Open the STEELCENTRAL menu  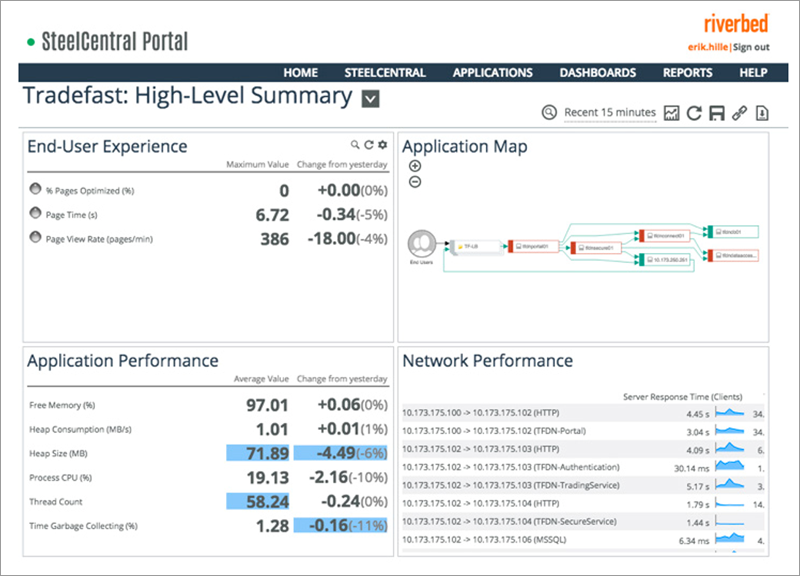click(x=385, y=73)
